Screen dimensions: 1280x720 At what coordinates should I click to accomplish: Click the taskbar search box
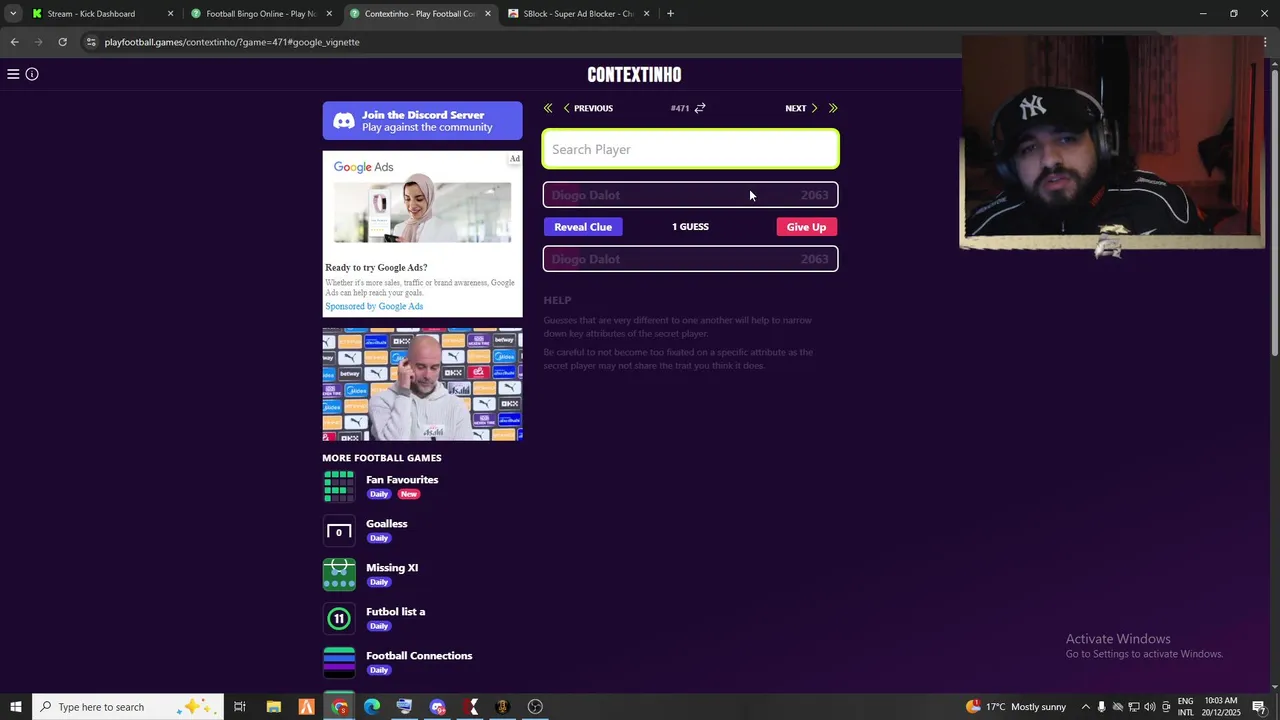pos(128,707)
